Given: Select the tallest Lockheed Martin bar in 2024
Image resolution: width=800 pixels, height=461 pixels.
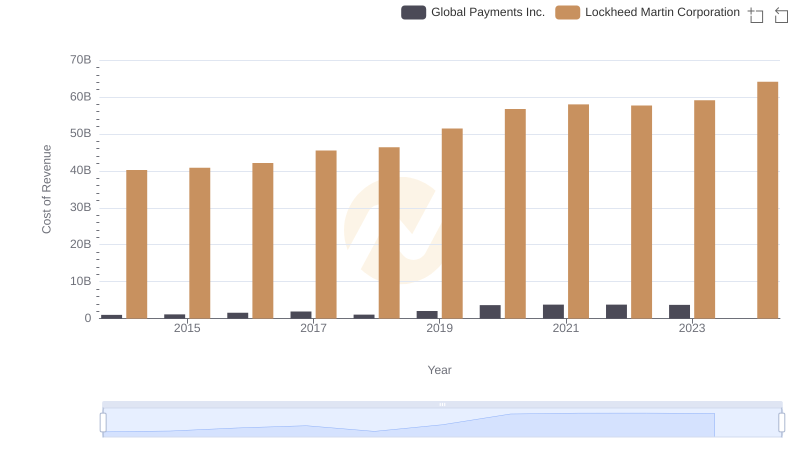Looking at the screenshot, I should [767, 200].
